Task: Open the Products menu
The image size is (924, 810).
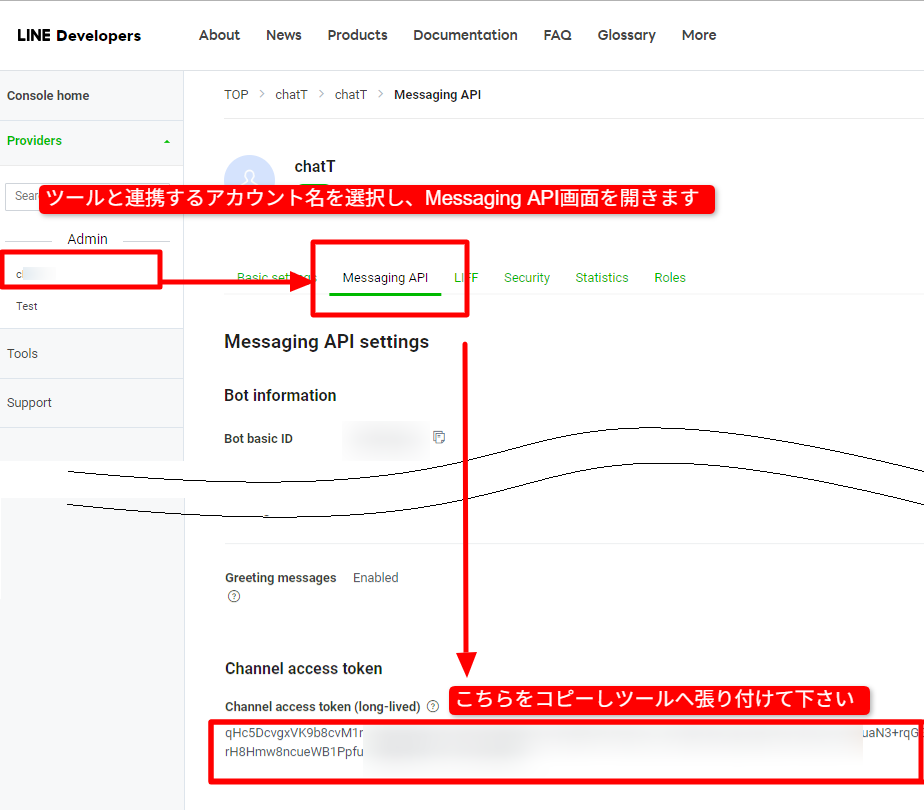Action: tap(357, 35)
